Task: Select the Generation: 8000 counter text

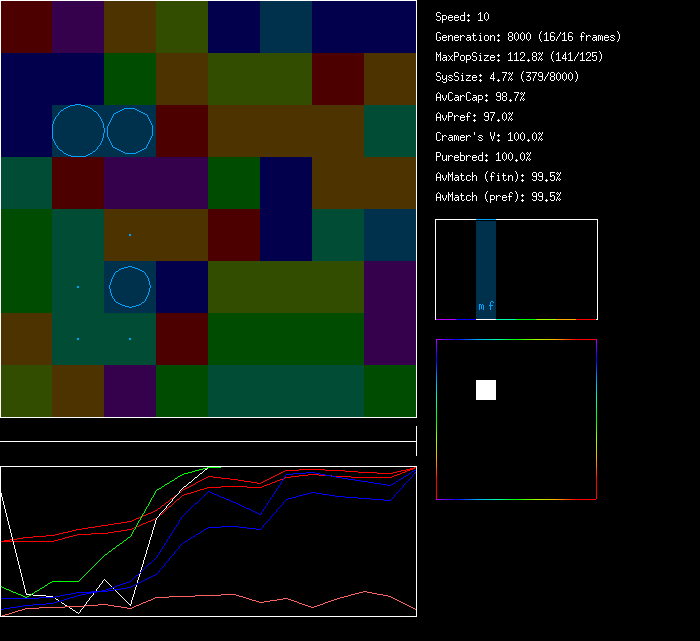Action: point(528,37)
